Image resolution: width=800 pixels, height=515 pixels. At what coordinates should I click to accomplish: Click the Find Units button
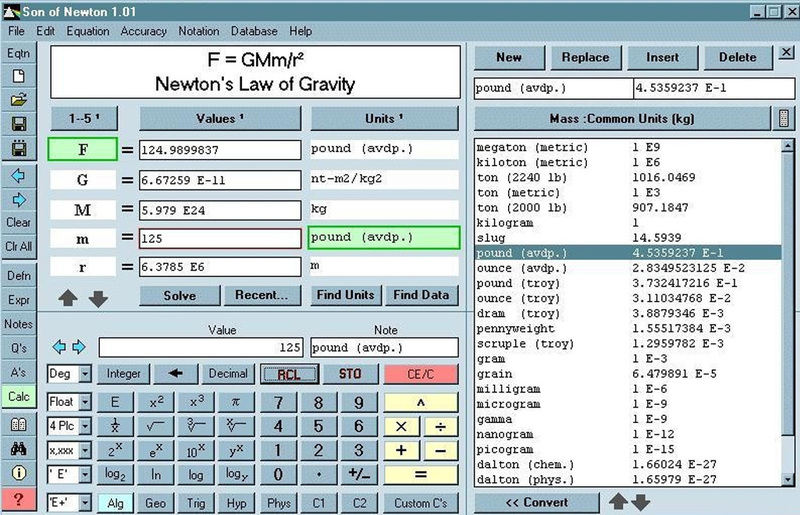345,295
